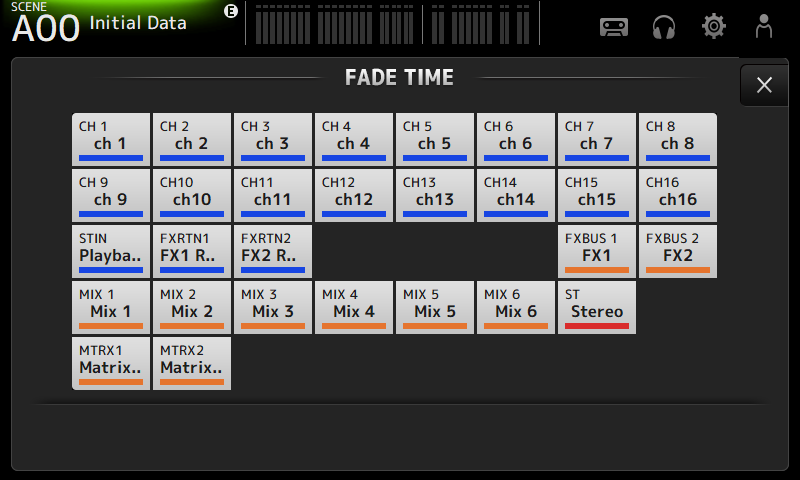Click the user login icon
Screen dimensions: 800x480
(764, 26)
